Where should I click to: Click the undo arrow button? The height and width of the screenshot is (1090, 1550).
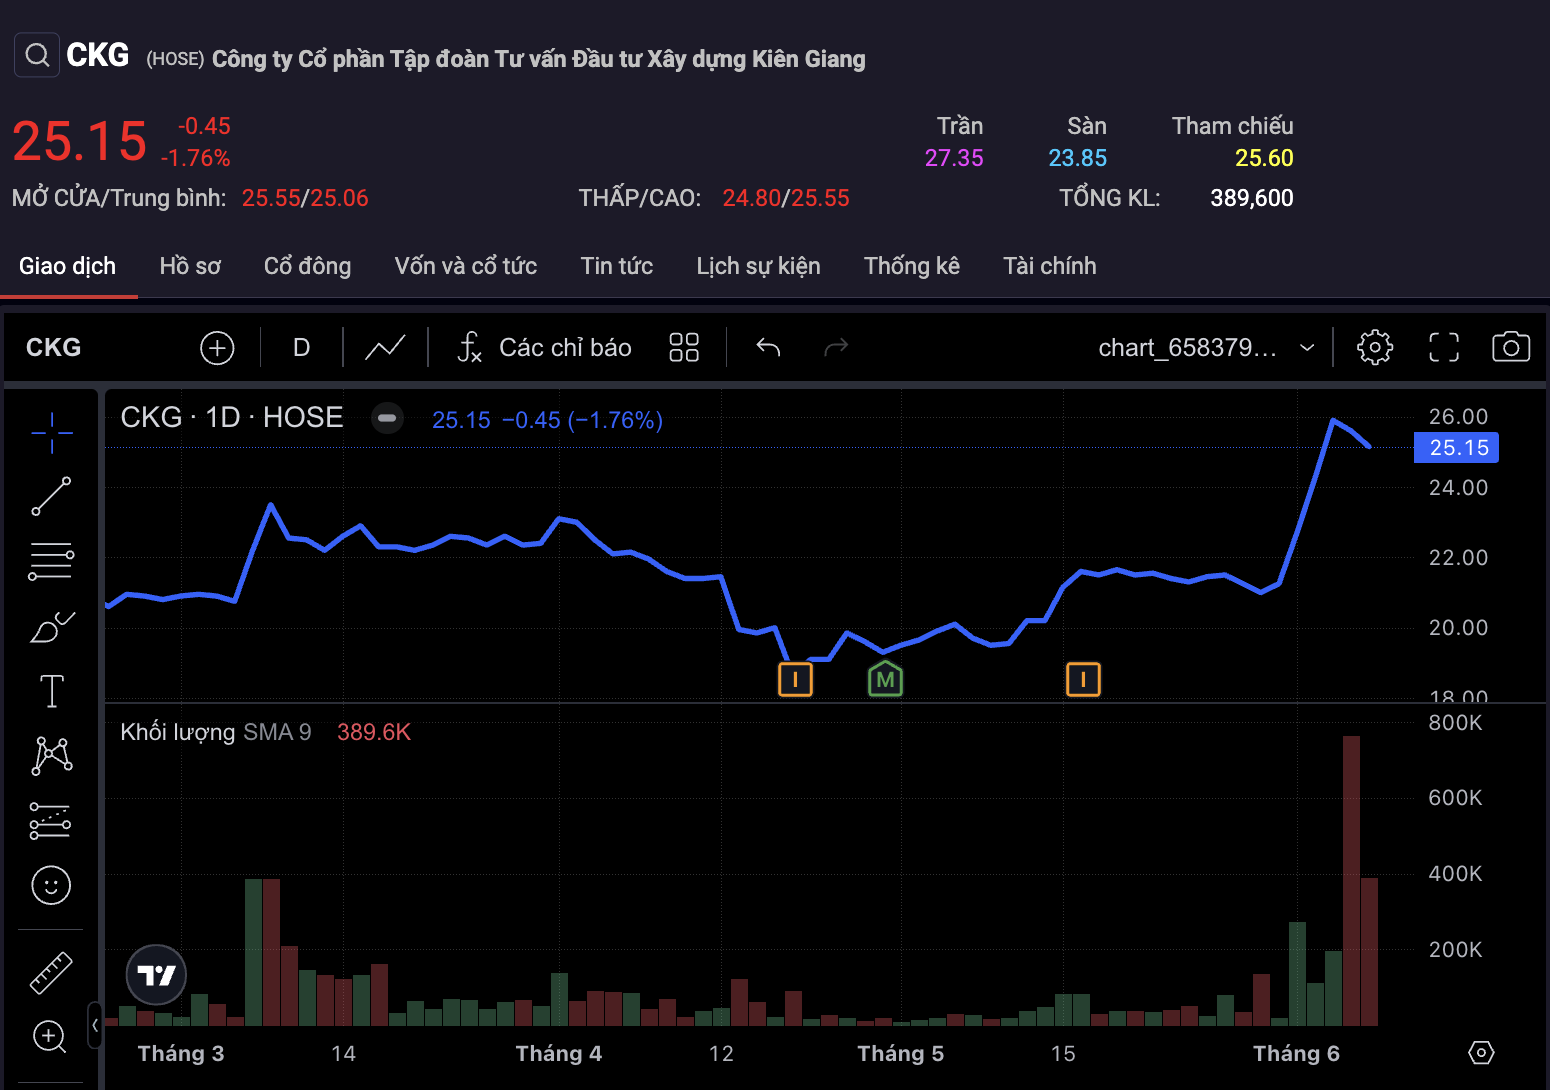(768, 347)
